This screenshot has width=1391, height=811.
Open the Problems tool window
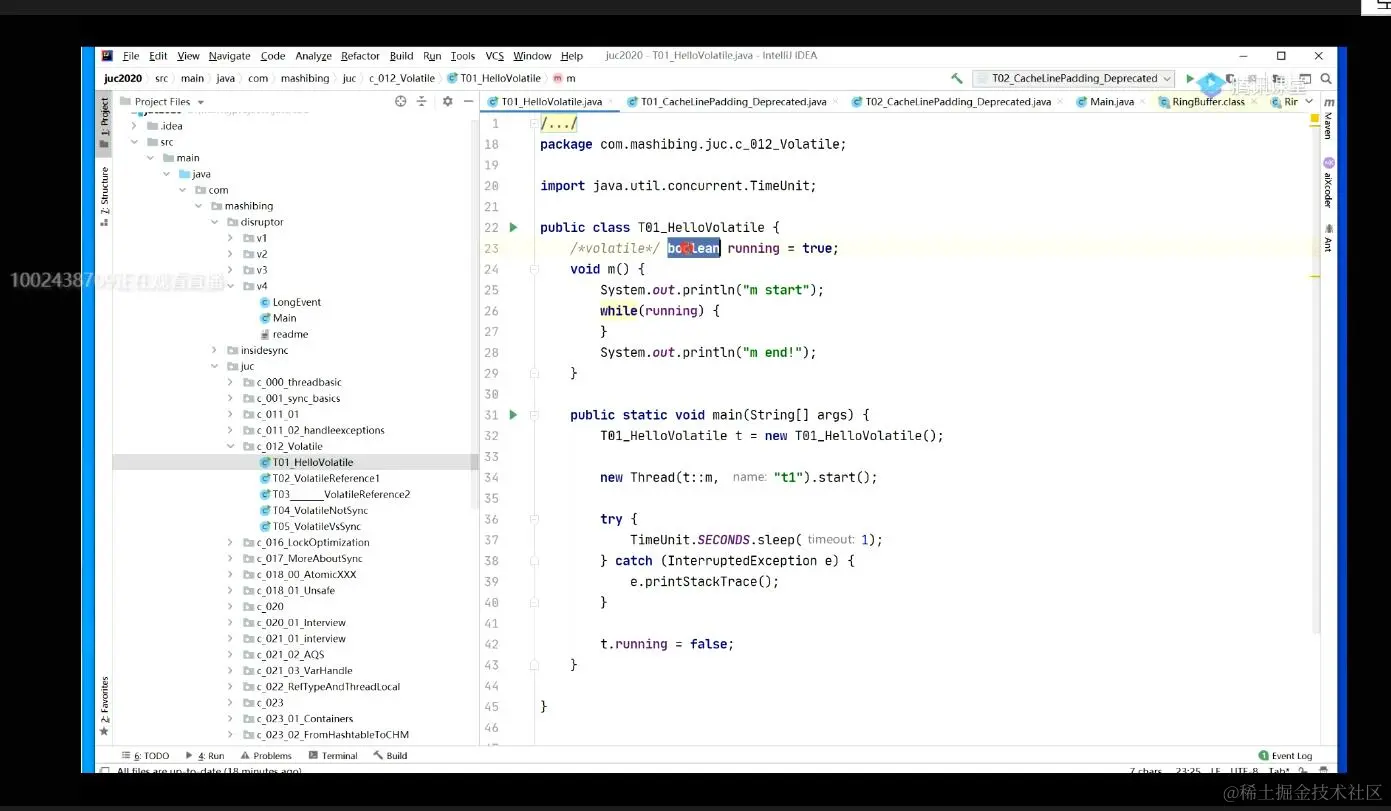pos(266,756)
